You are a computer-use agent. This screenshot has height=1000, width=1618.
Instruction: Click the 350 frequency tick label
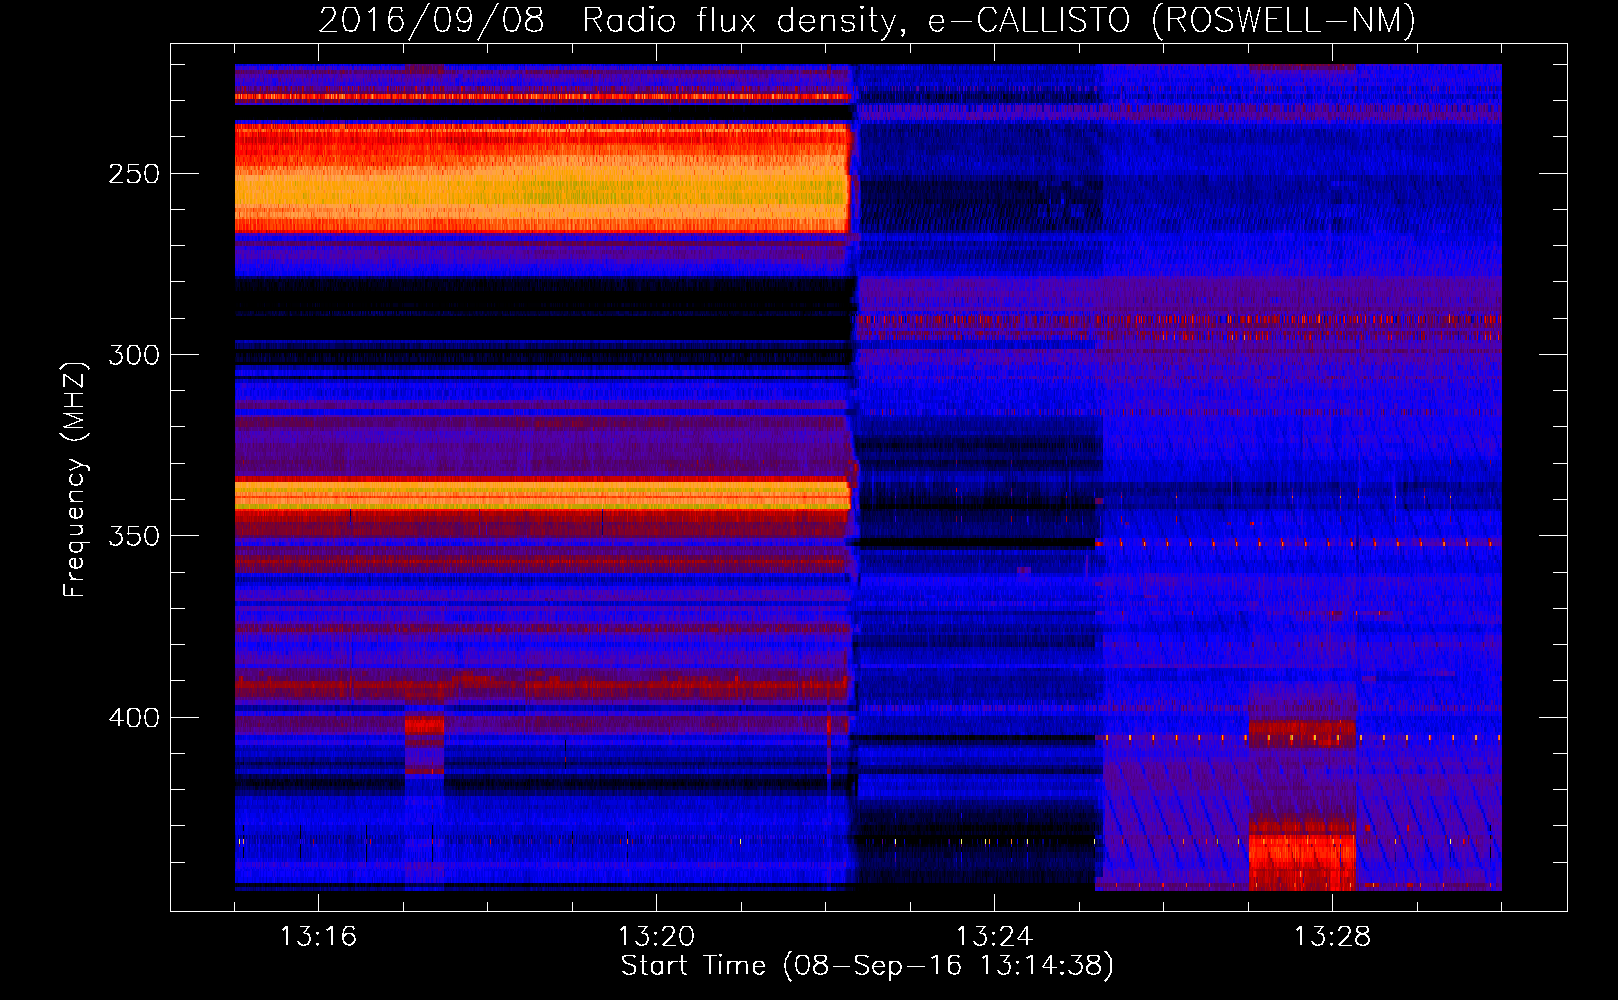(x=134, y=536)
